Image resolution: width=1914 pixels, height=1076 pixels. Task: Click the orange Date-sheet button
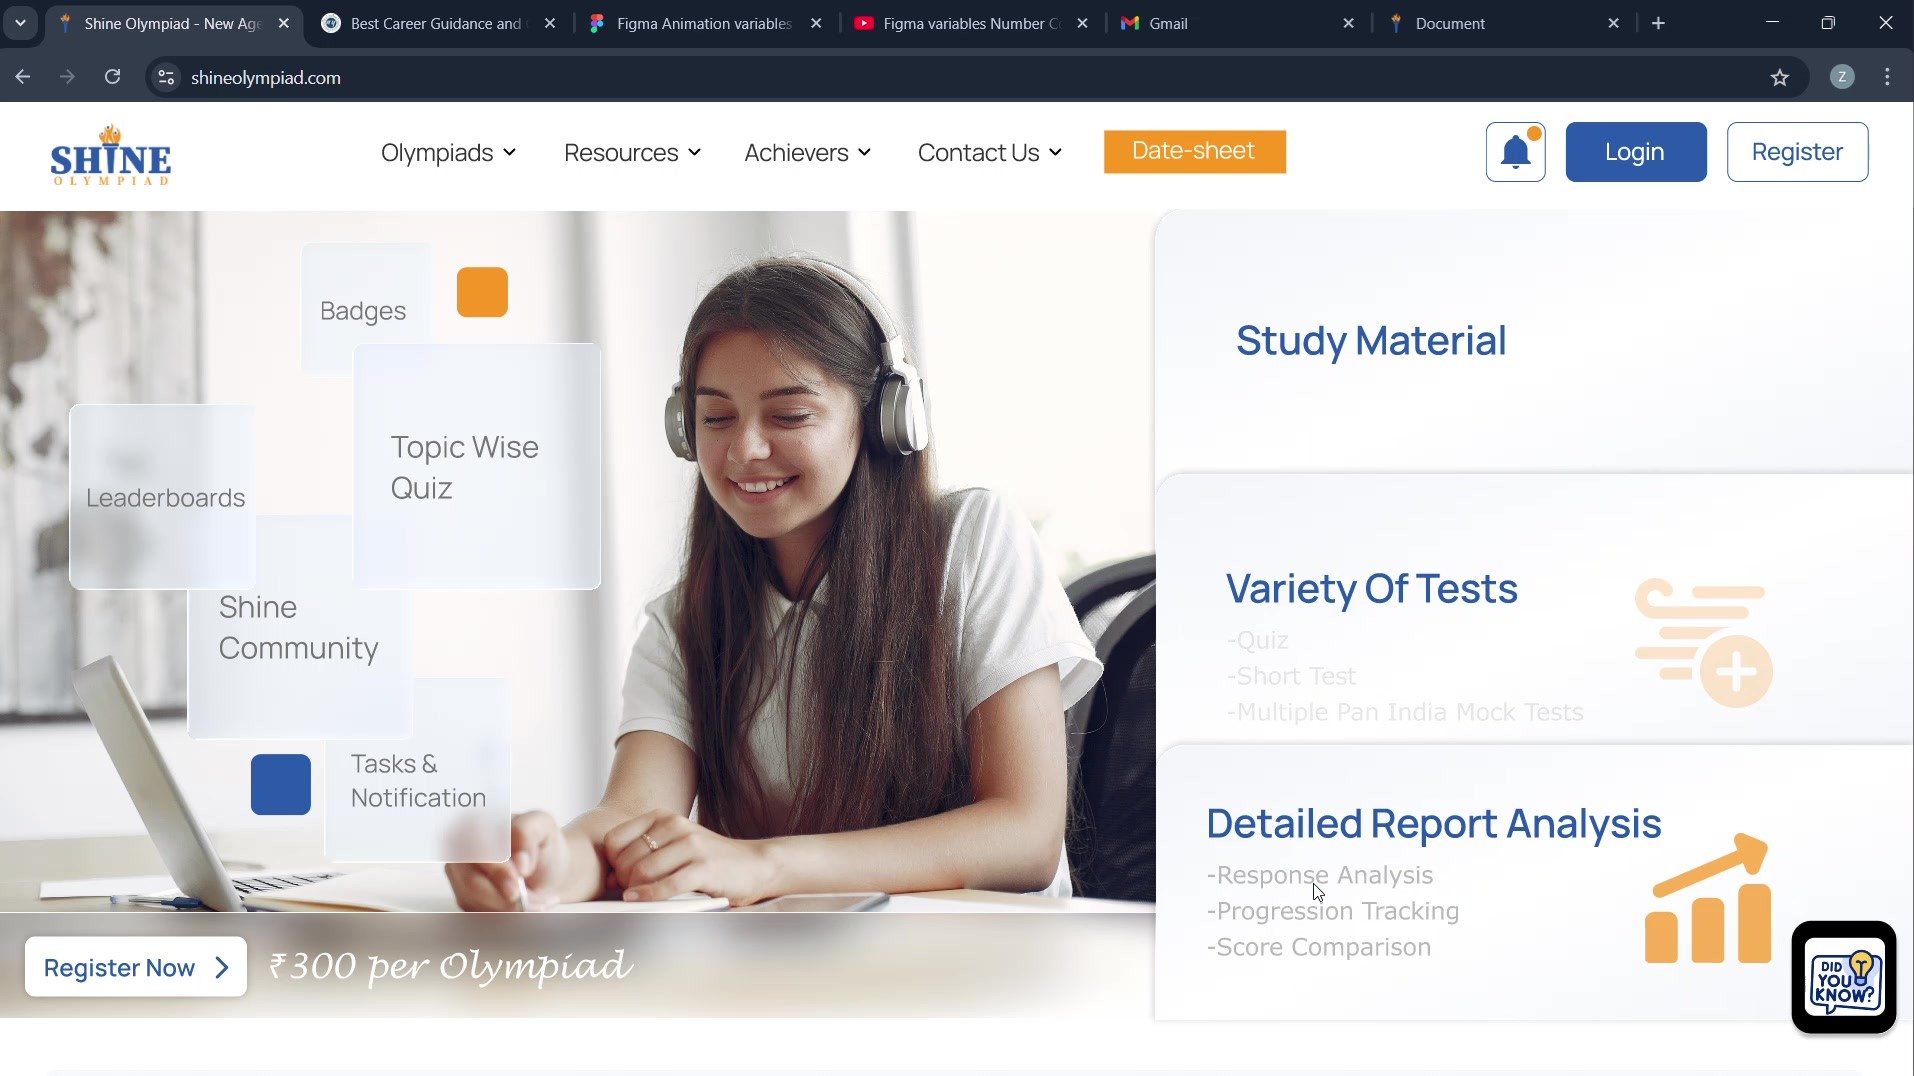point(1194,151)
